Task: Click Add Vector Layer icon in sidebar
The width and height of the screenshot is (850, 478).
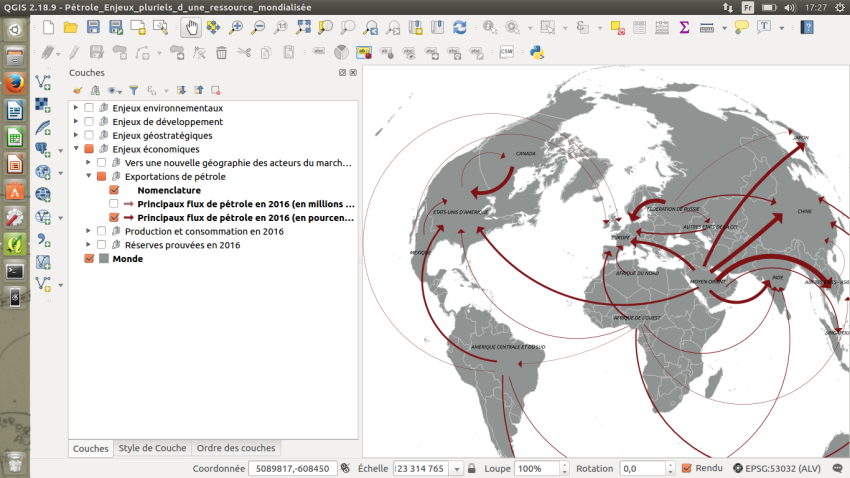Action: click(43, 82)
